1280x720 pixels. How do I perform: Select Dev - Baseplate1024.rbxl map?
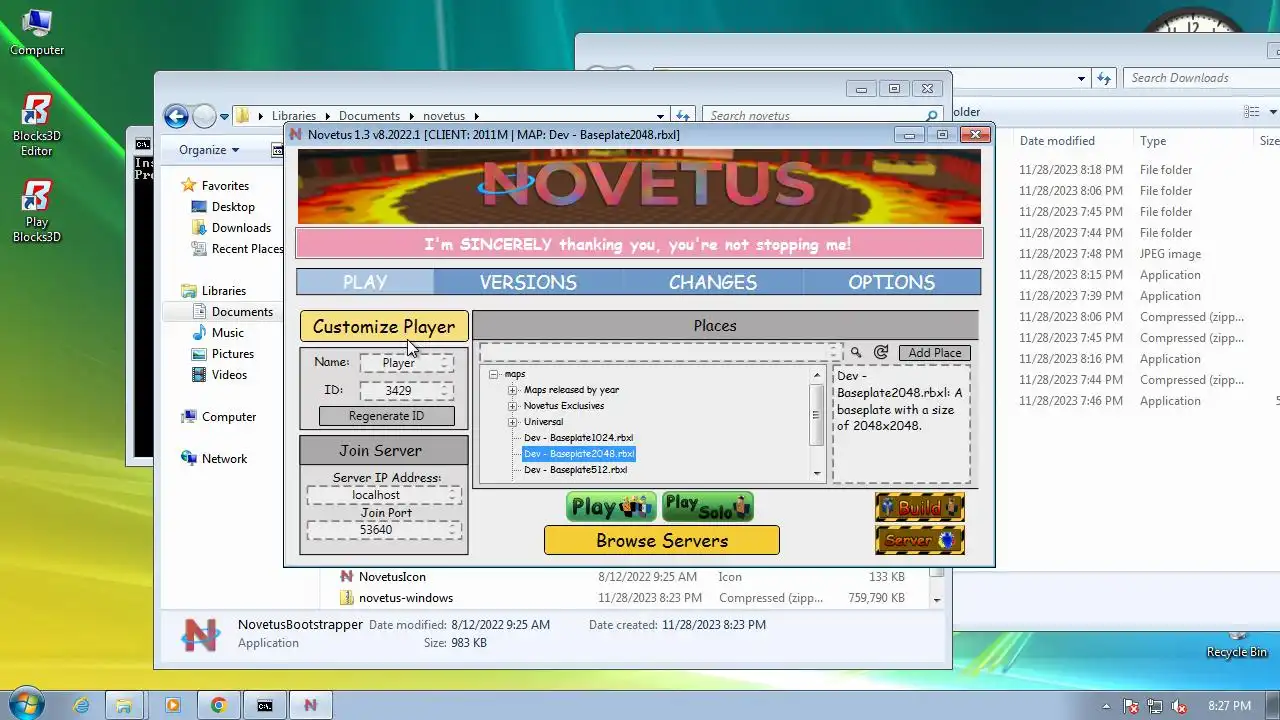(578, 438)
